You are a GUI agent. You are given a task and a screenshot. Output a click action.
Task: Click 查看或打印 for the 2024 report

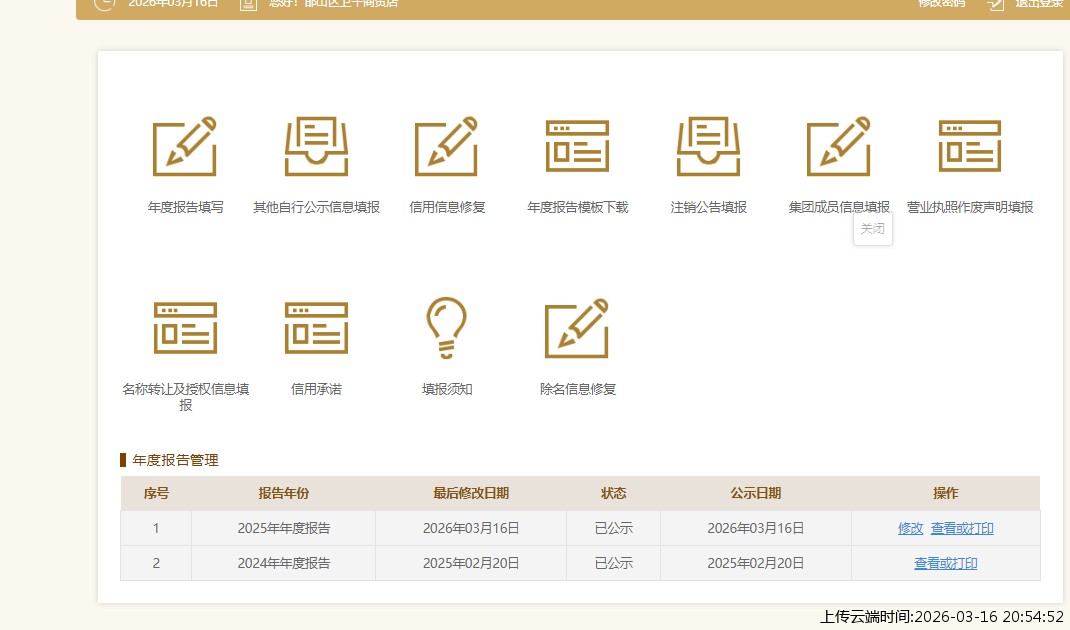click(945, 563)
